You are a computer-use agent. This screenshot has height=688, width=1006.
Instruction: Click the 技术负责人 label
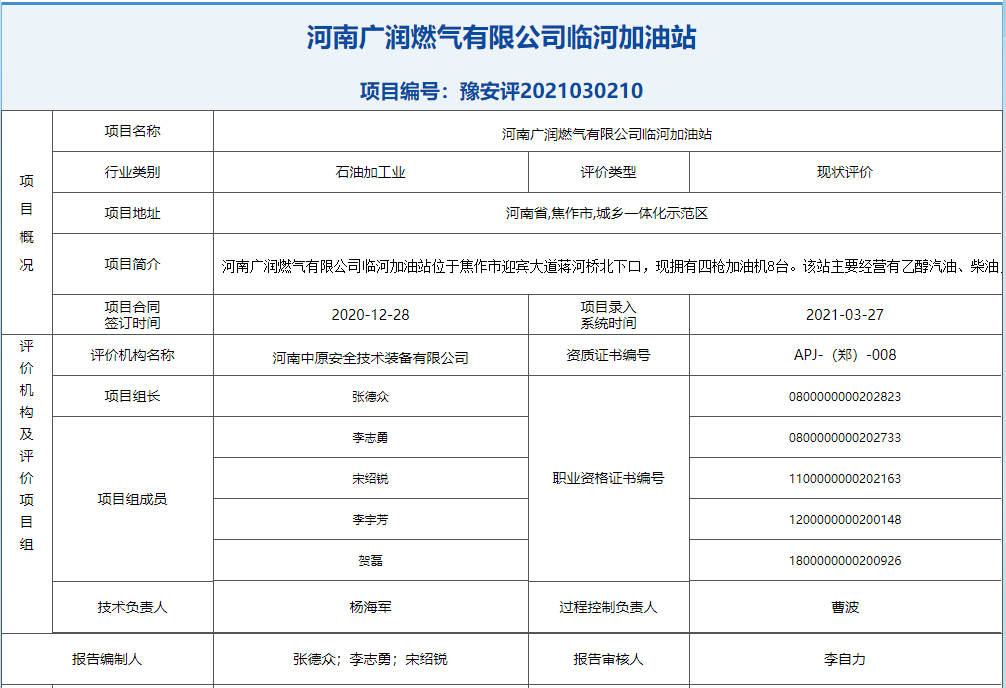click(x=133, y=607)
